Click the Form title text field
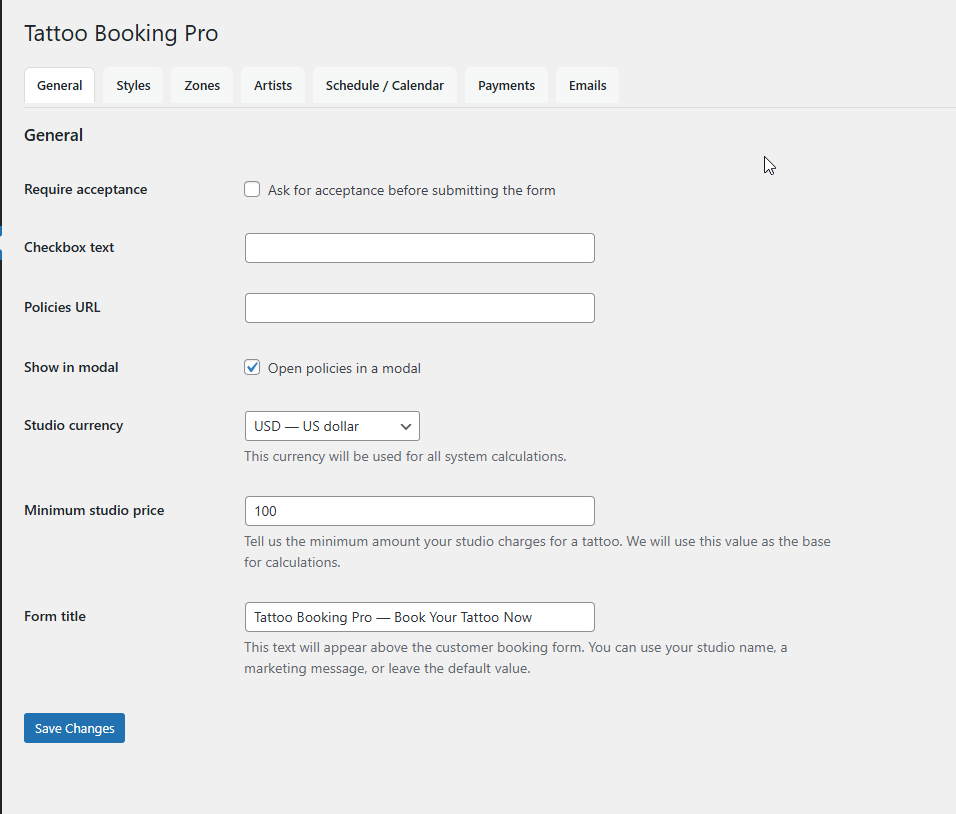The width and height of the screenshot is (956, 814). click(x=419, y=617)
